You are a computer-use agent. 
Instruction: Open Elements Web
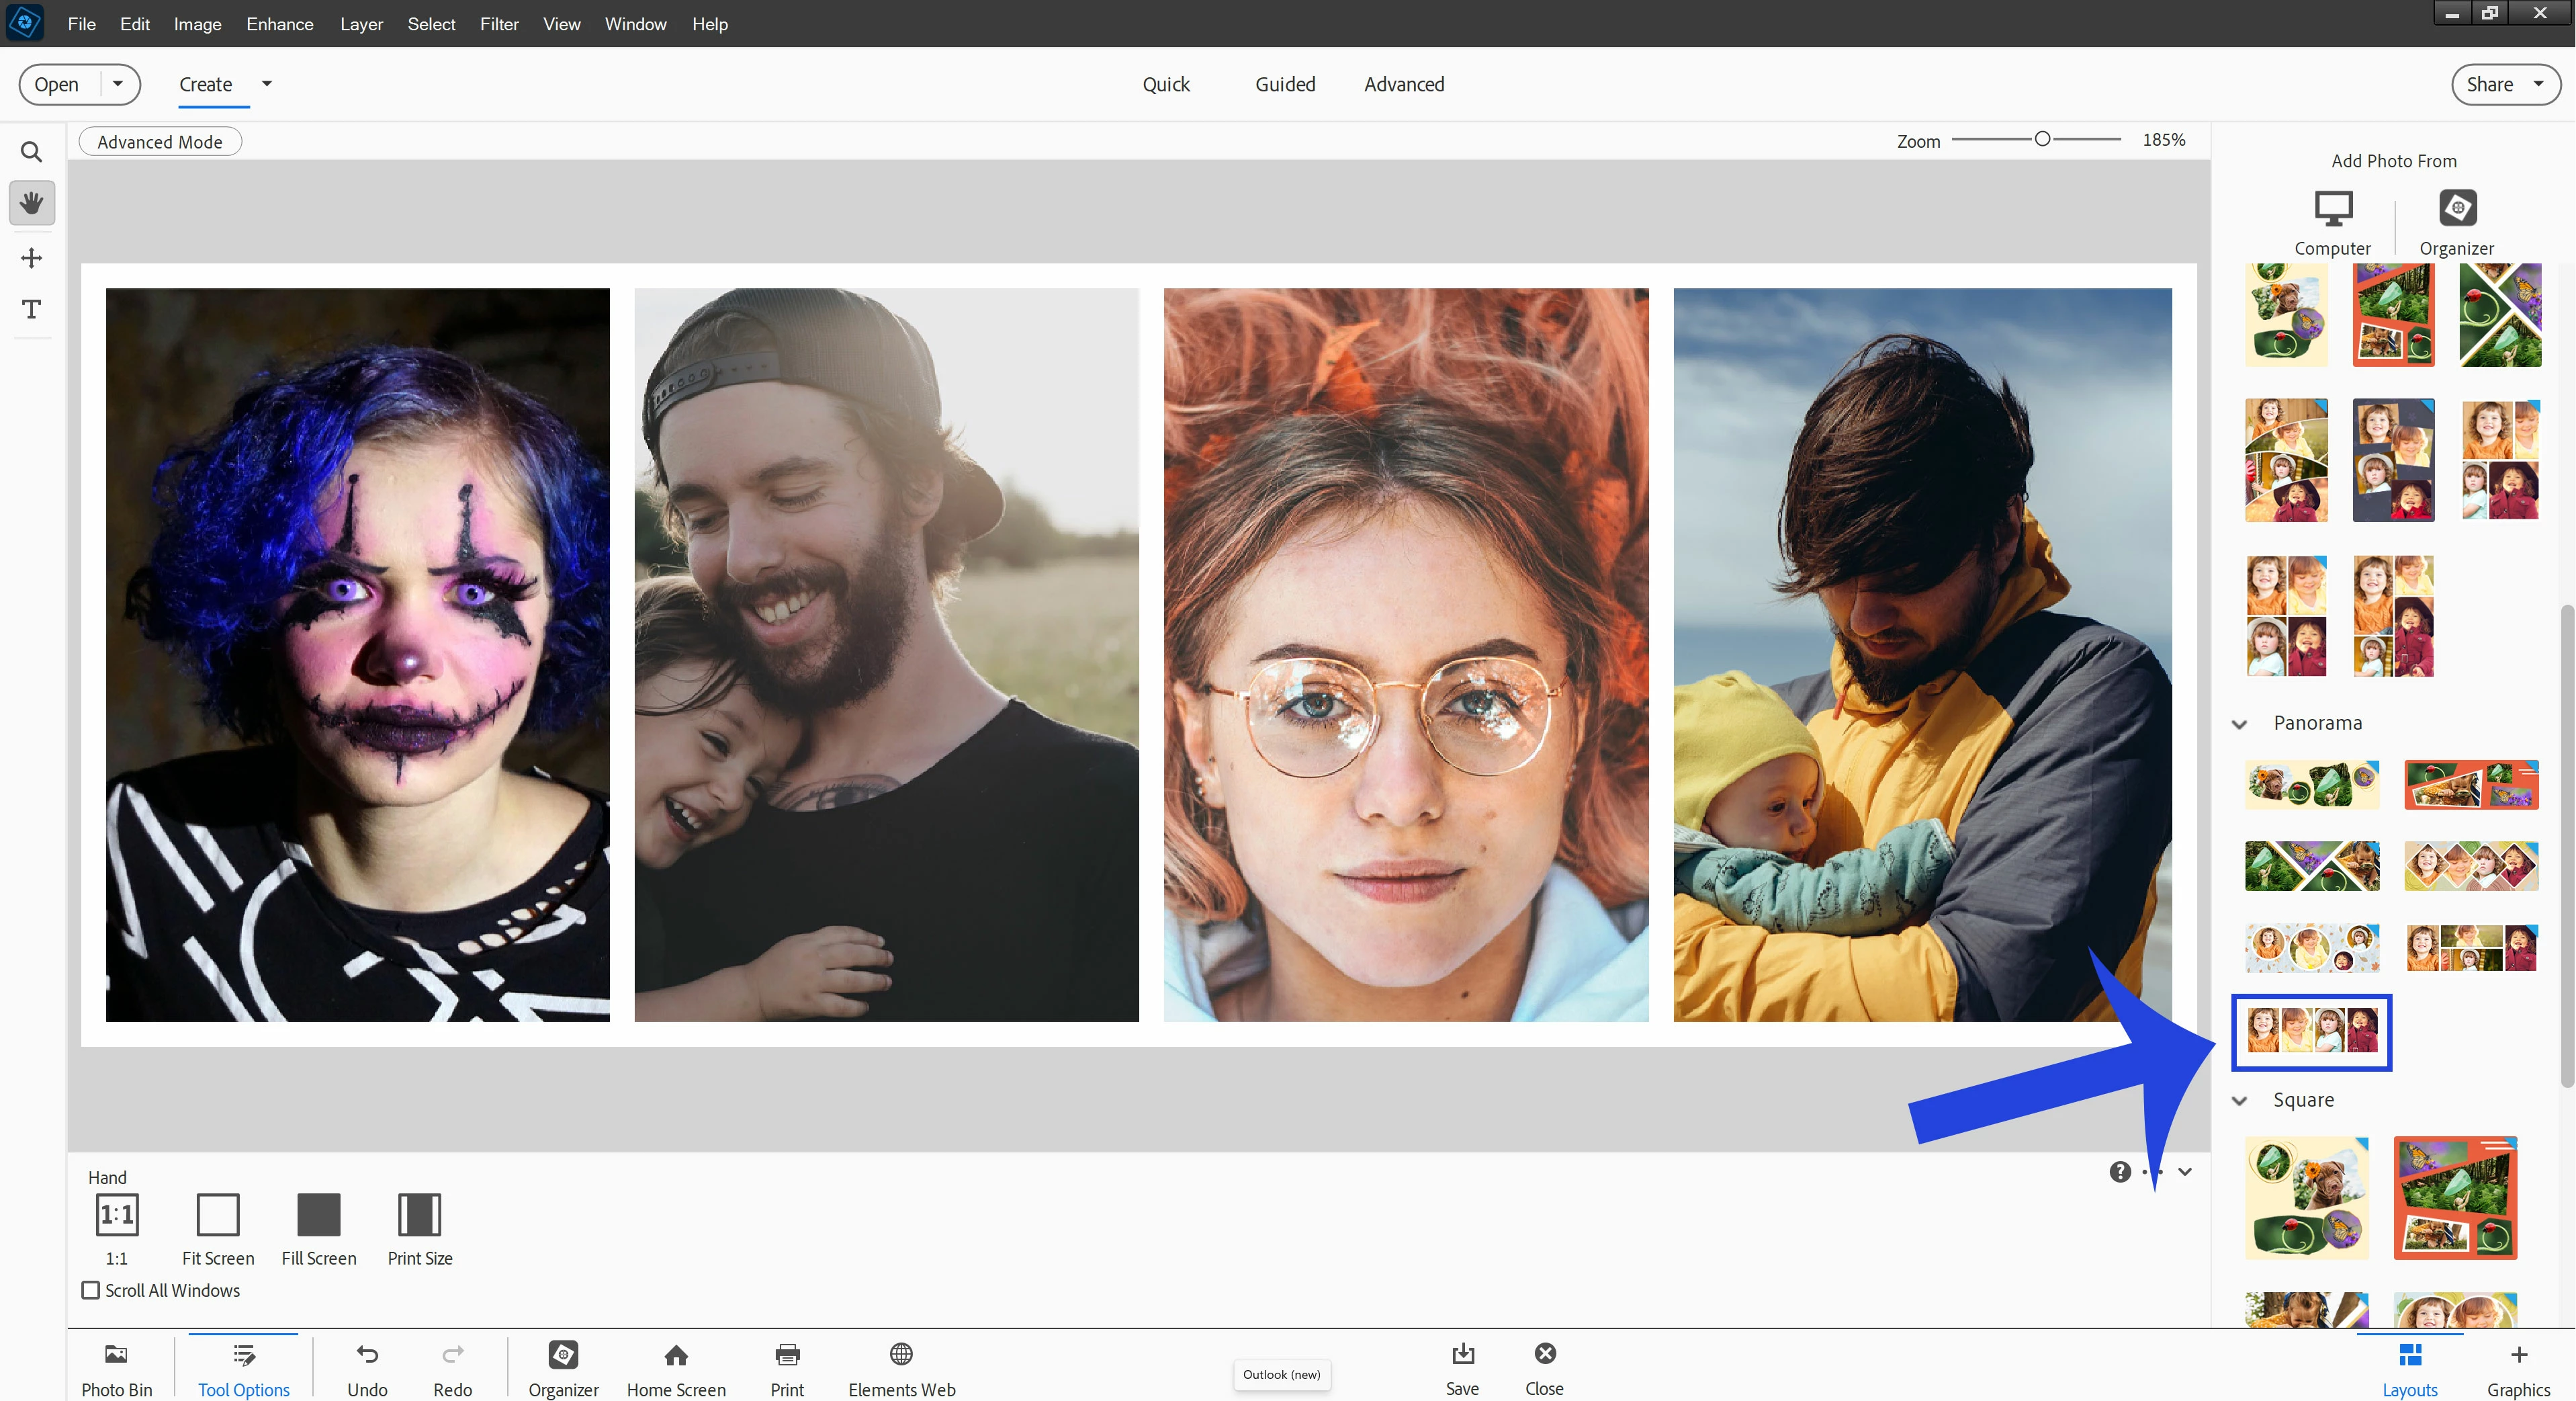click(x=901, y=1369)
